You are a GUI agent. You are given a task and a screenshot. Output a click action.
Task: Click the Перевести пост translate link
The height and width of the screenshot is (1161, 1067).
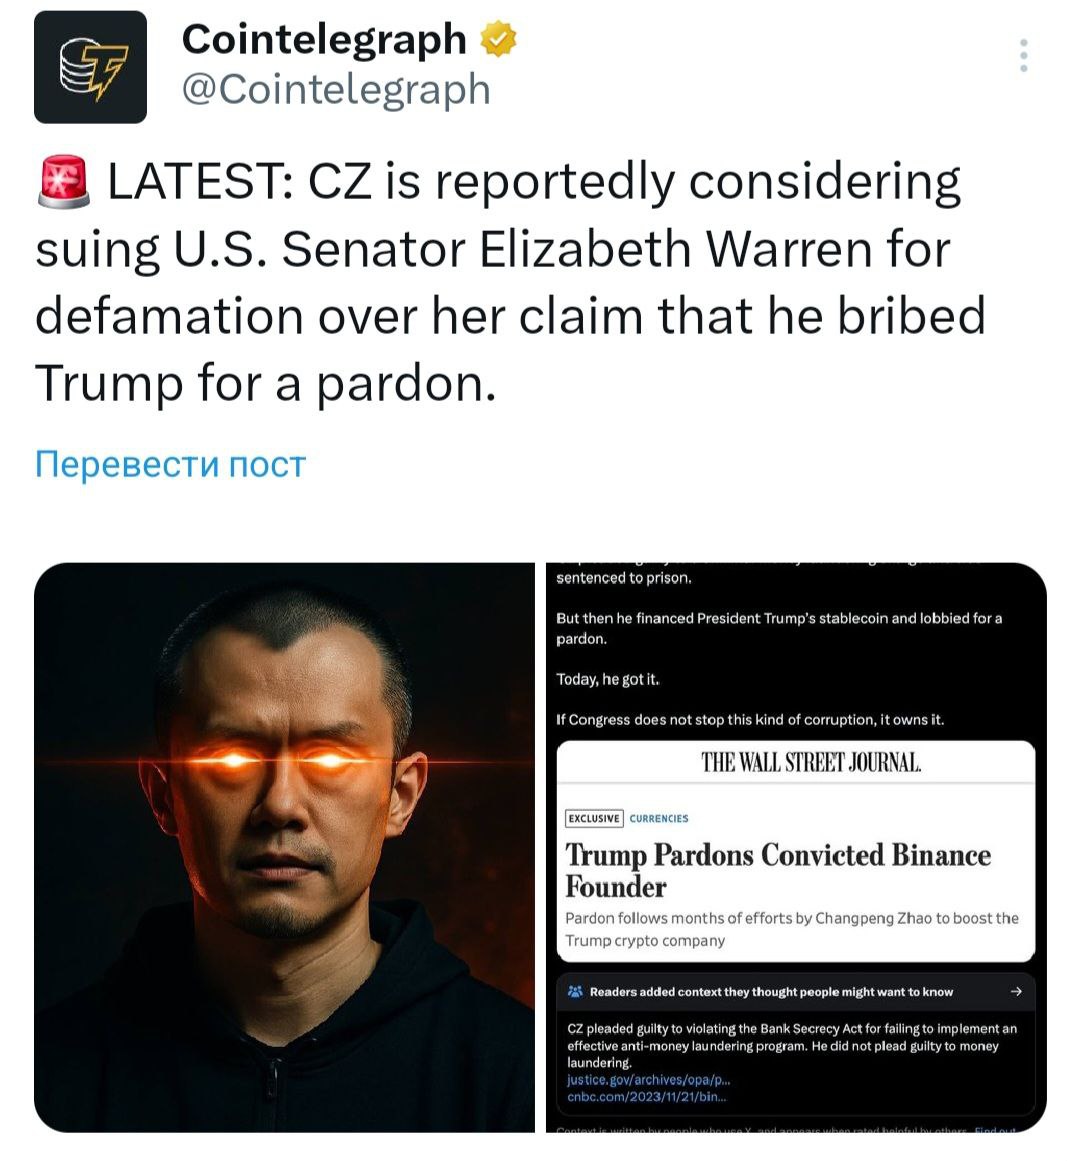coord(170,464)
